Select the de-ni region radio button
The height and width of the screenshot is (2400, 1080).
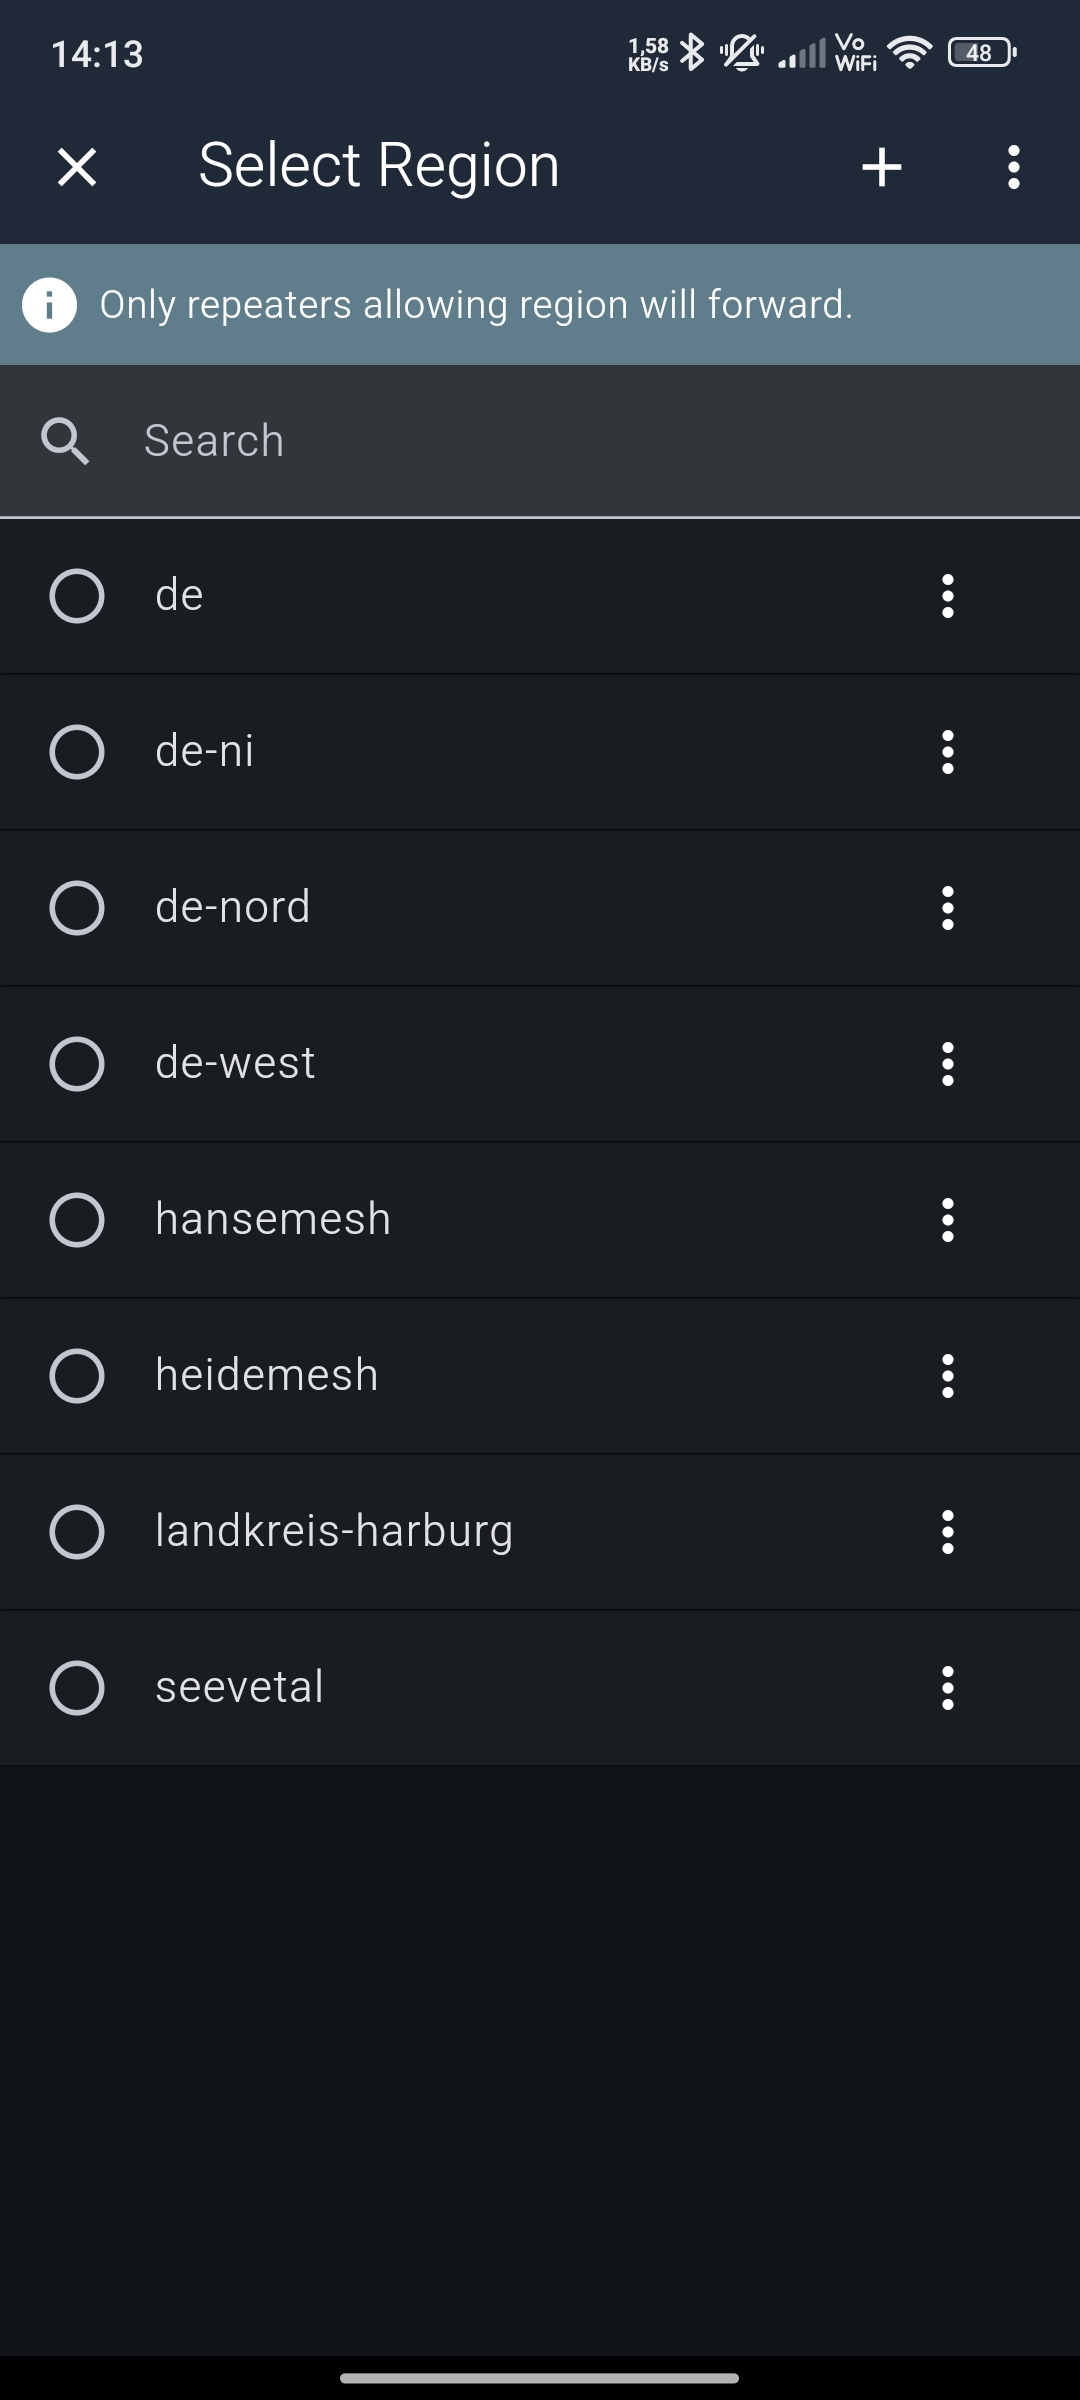pos(77,752)
